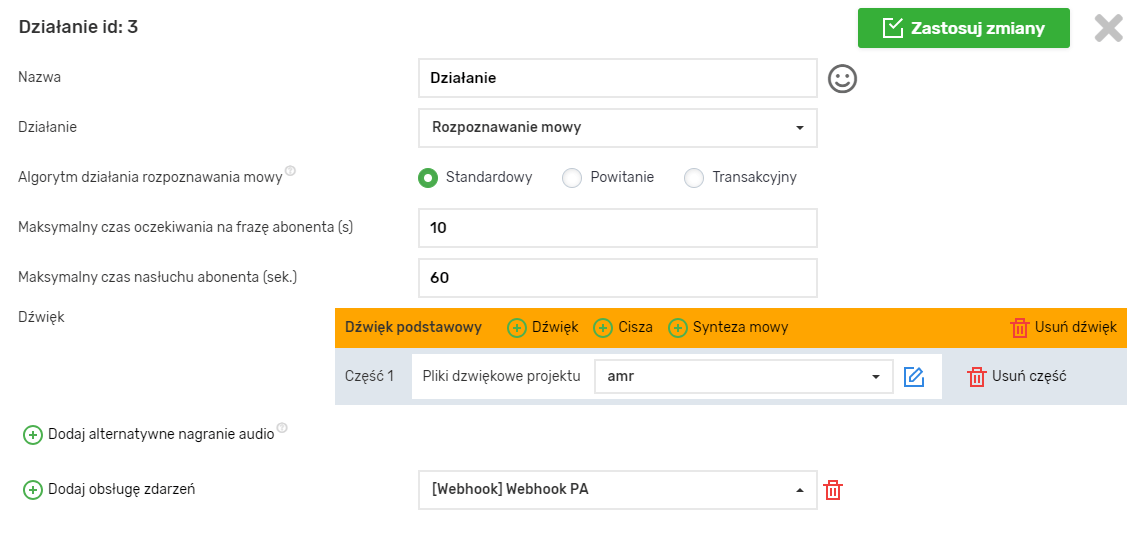Click the emoji smiley icon next to Nazwa
Screen dimensions: 1138x538
point(843,79)
